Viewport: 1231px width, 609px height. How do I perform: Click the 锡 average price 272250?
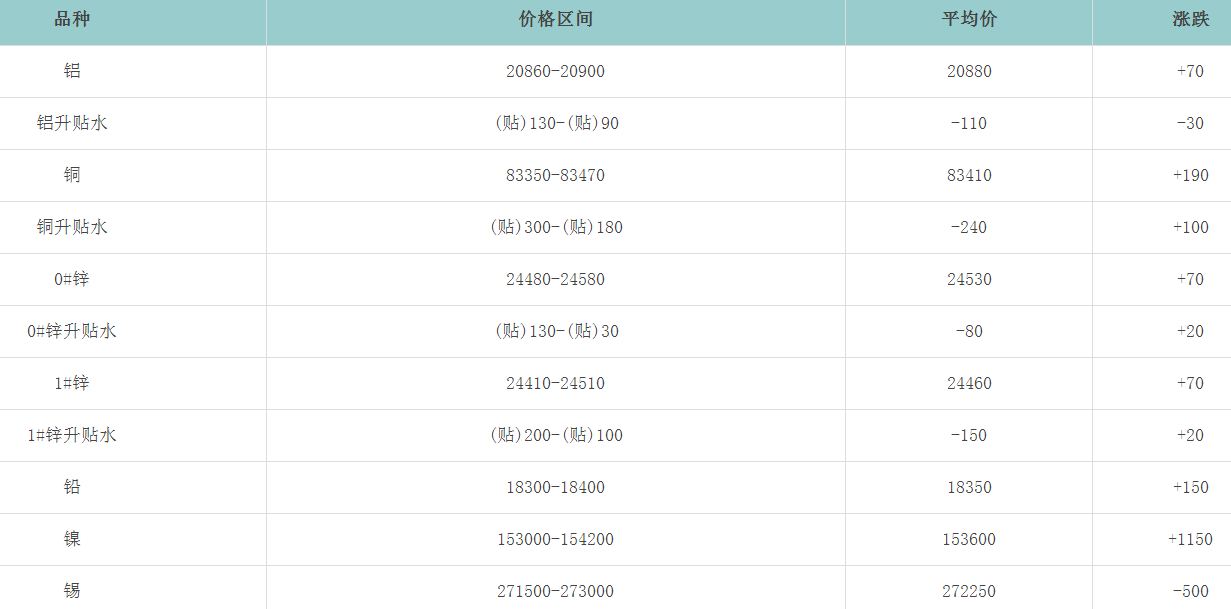coord(969,591)
